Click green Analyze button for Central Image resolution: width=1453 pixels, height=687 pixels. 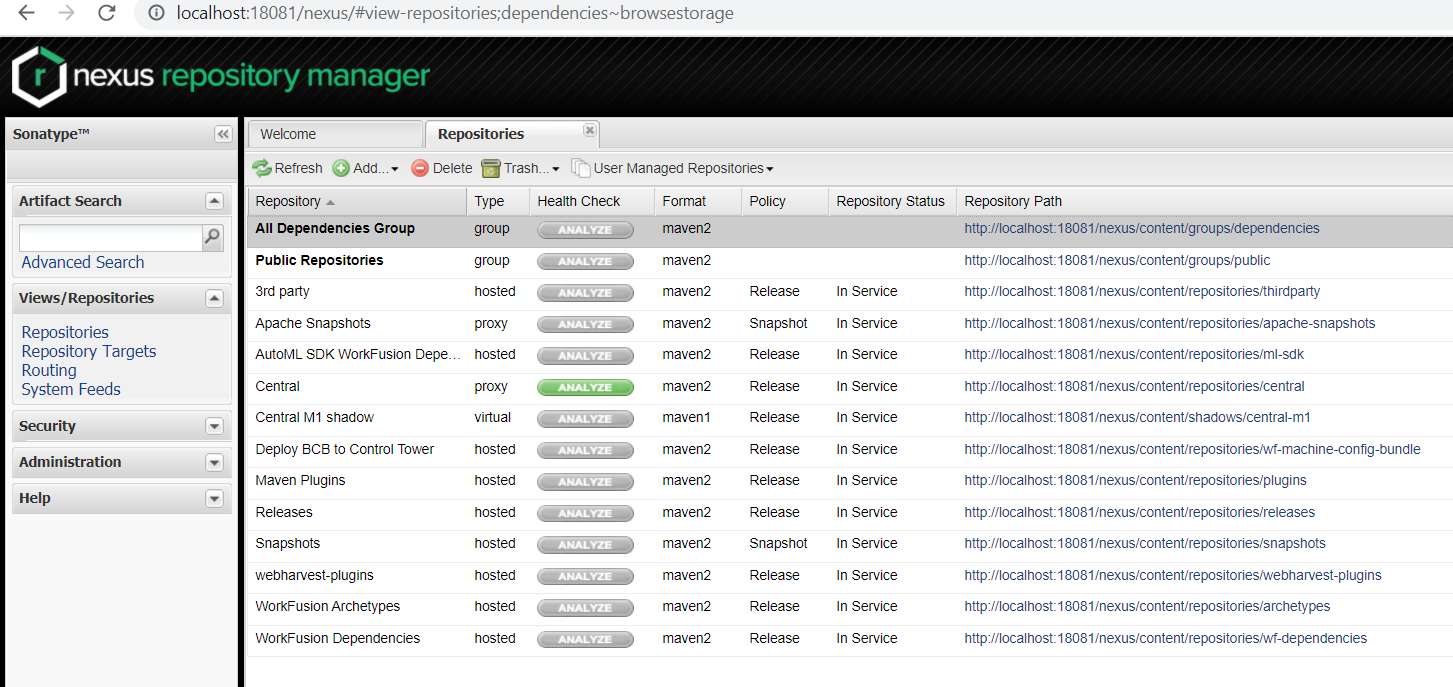pos(585,387)
